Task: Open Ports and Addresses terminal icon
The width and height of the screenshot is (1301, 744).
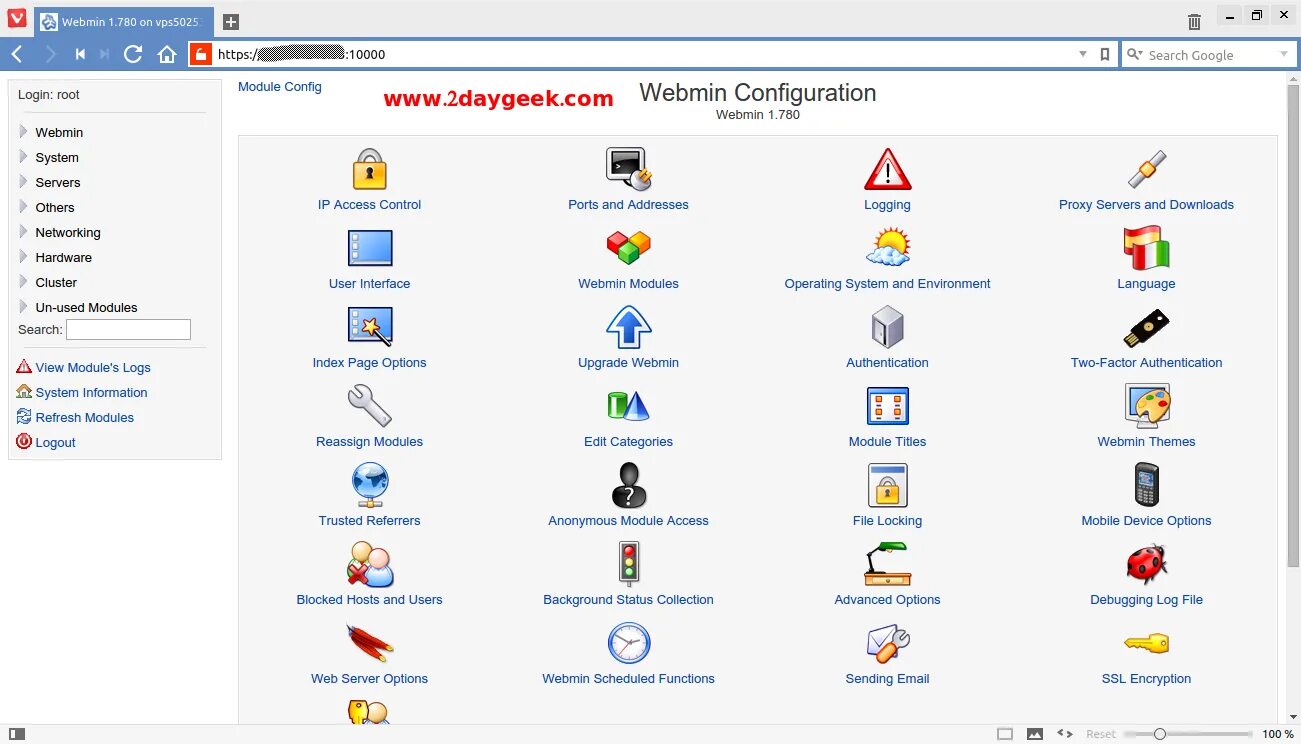Action: 629,169
